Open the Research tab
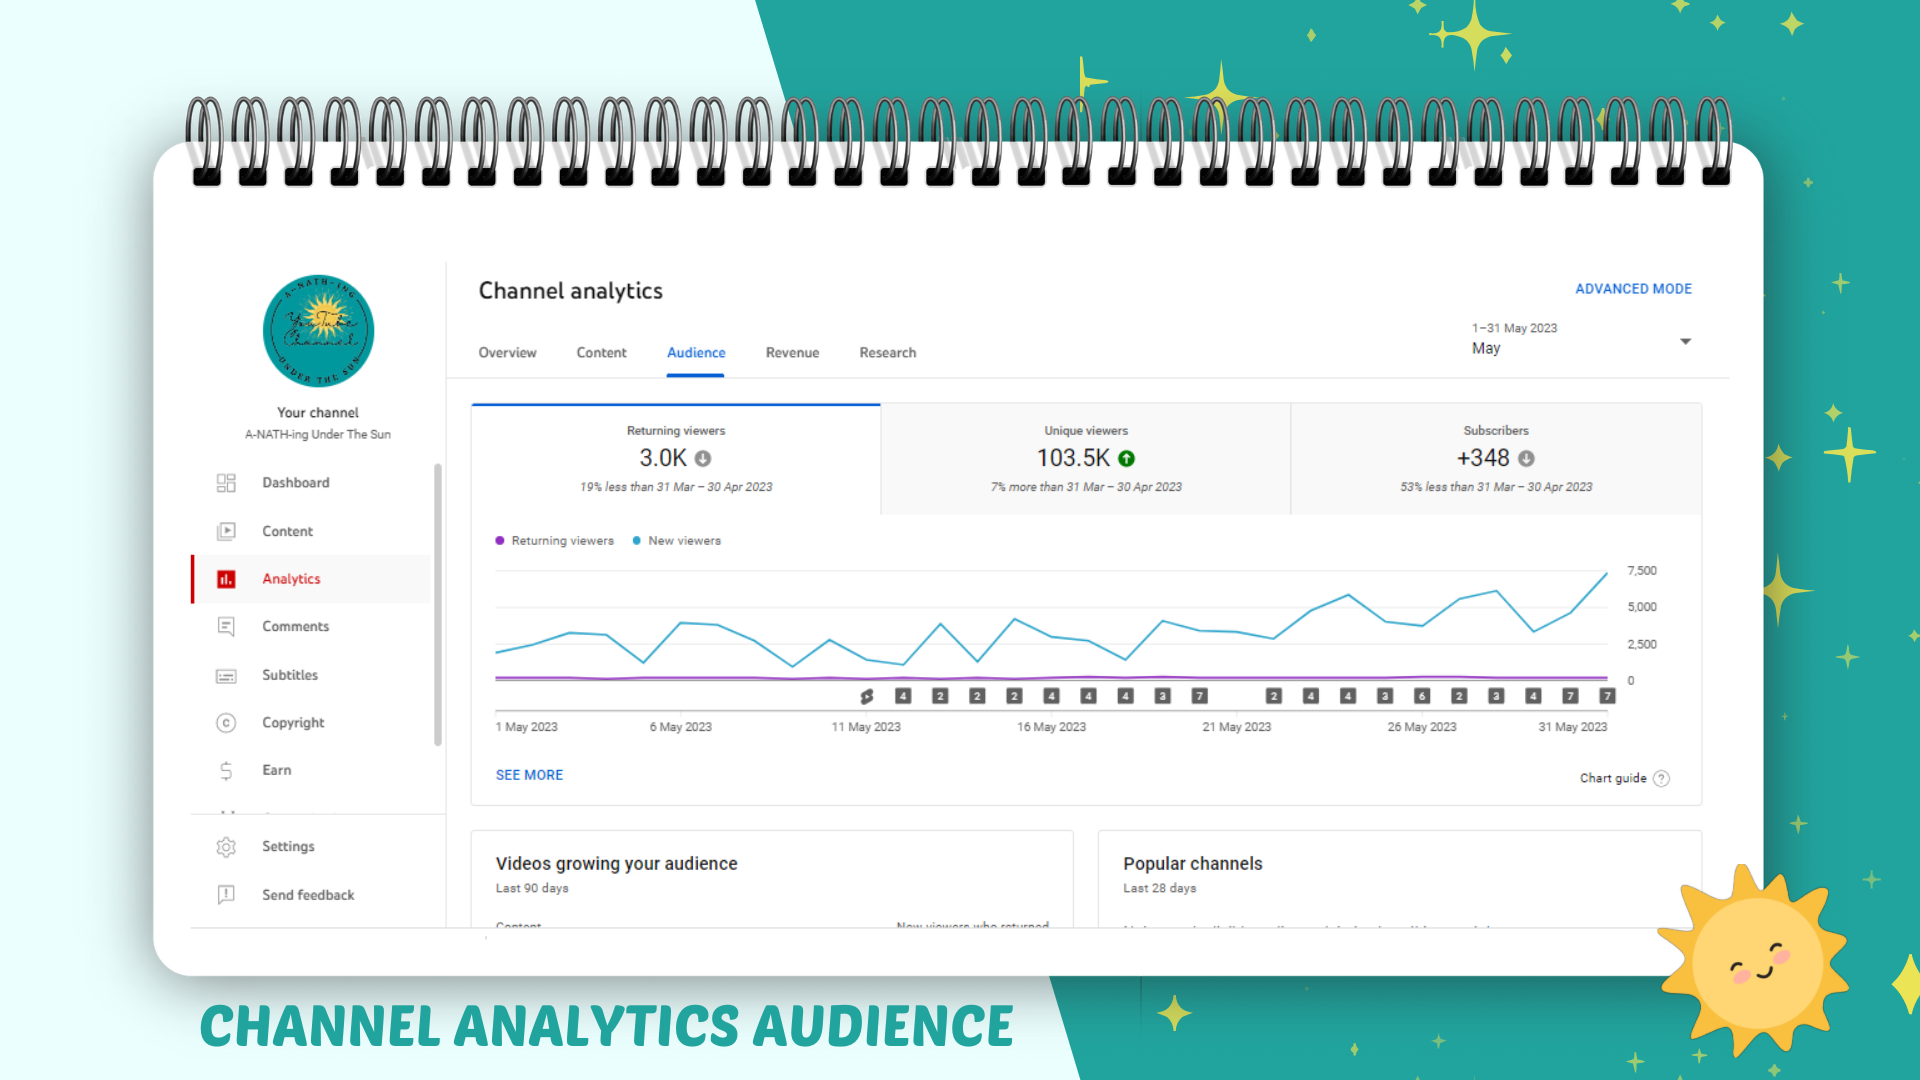The height and width of the screenshot is (1080, 1920). [887, 353]
